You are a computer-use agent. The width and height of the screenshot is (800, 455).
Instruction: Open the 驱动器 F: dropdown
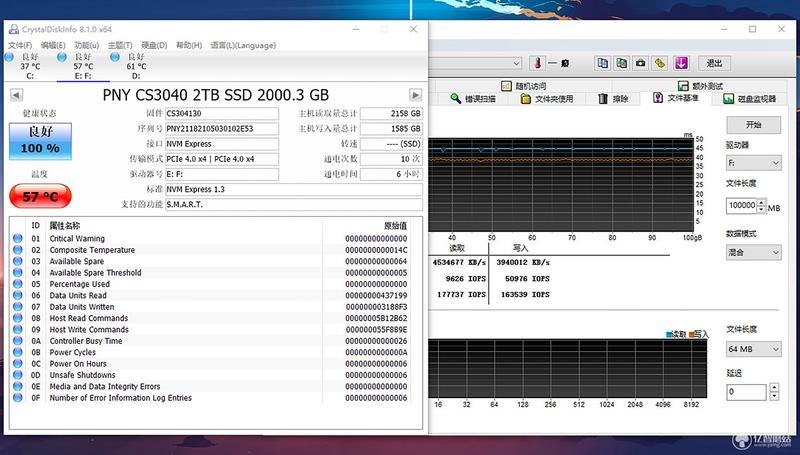point(754,163)
